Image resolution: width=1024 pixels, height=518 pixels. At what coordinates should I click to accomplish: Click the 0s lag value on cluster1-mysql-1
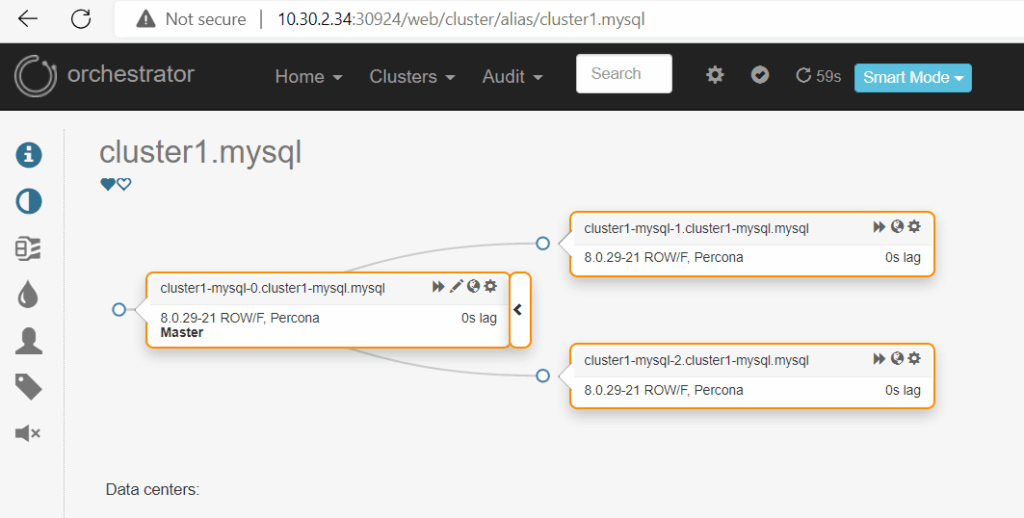pyautogui.click(x=903, y=257)
